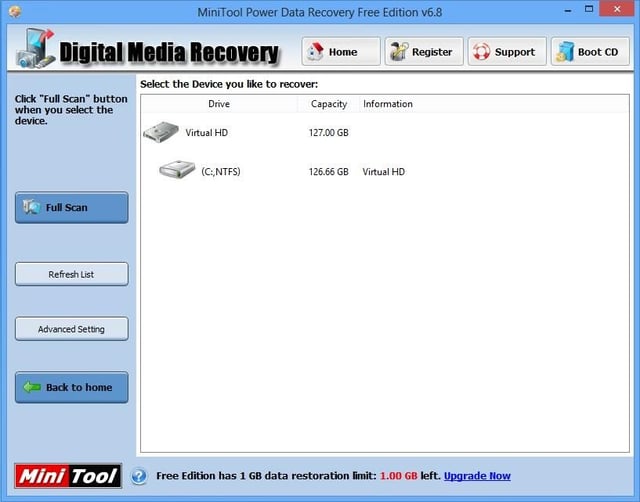The image size is (640, 502).
Task: Click the green Back to home arrow
Action: (x=32, y=387)
